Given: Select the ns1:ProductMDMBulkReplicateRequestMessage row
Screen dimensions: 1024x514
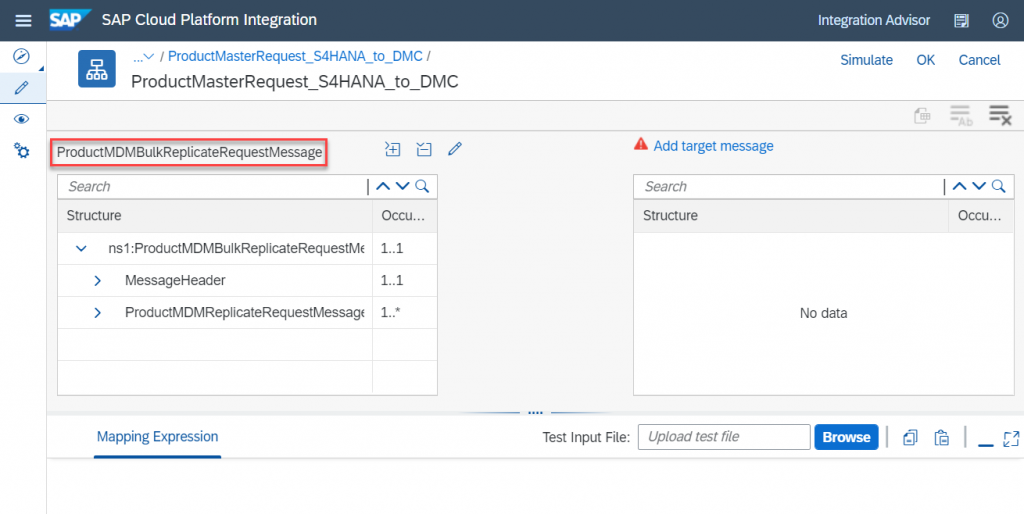Looking at the screenshot, I should coord(248,248).
